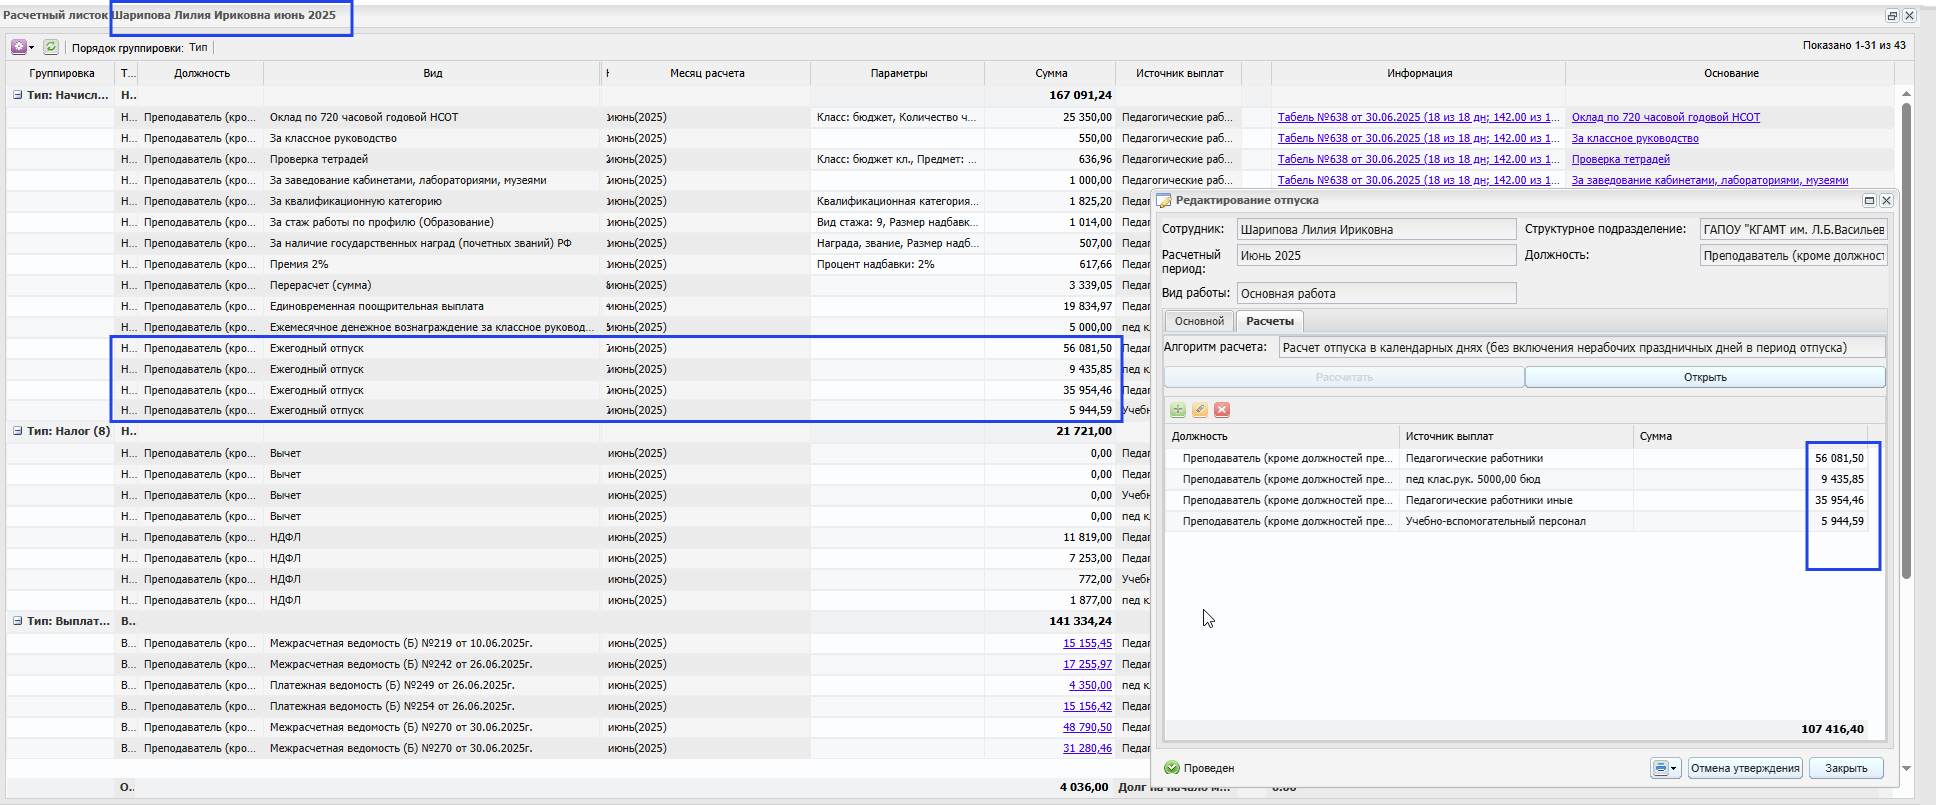Sort by Параметры column header
Image resolution: width=1936 pixels, height=805 pixels.
898,73
